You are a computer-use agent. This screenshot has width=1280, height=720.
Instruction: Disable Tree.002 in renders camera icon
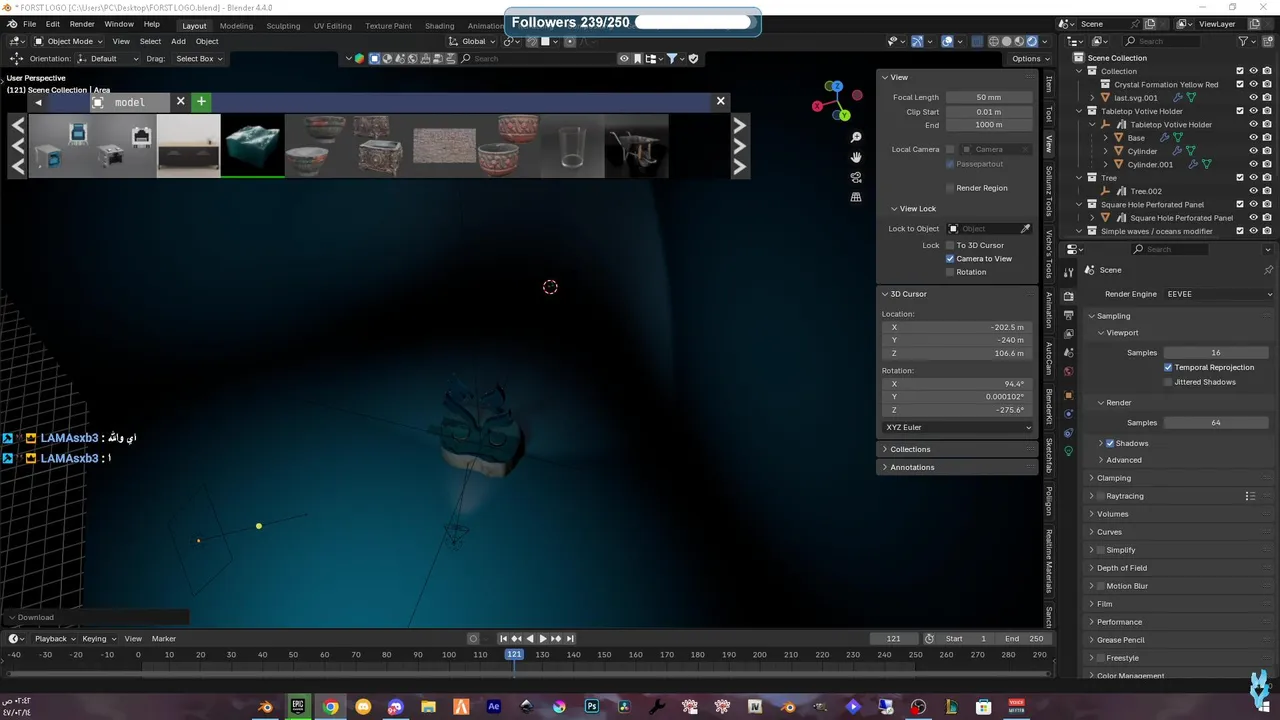(1267, 191)
